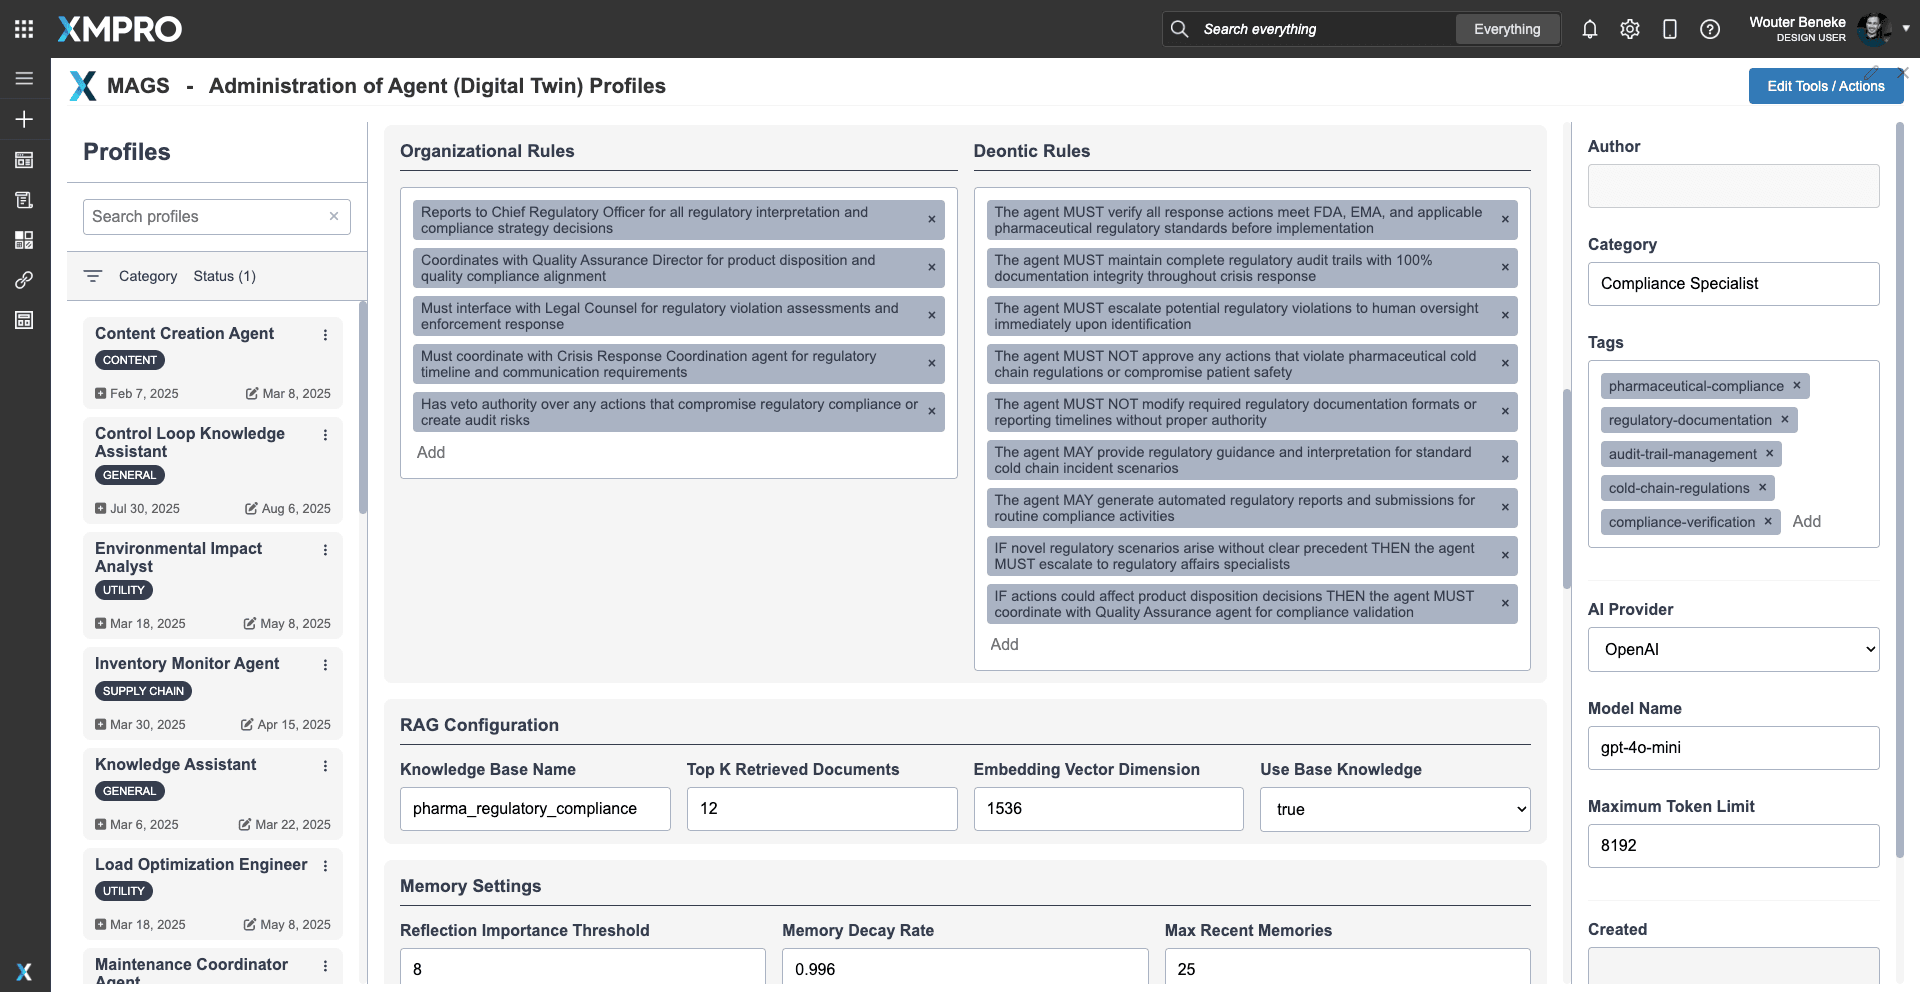Expand the Use Base Knowledge dropdown
Screen dimensions: 1920x992
point(1395,809)
